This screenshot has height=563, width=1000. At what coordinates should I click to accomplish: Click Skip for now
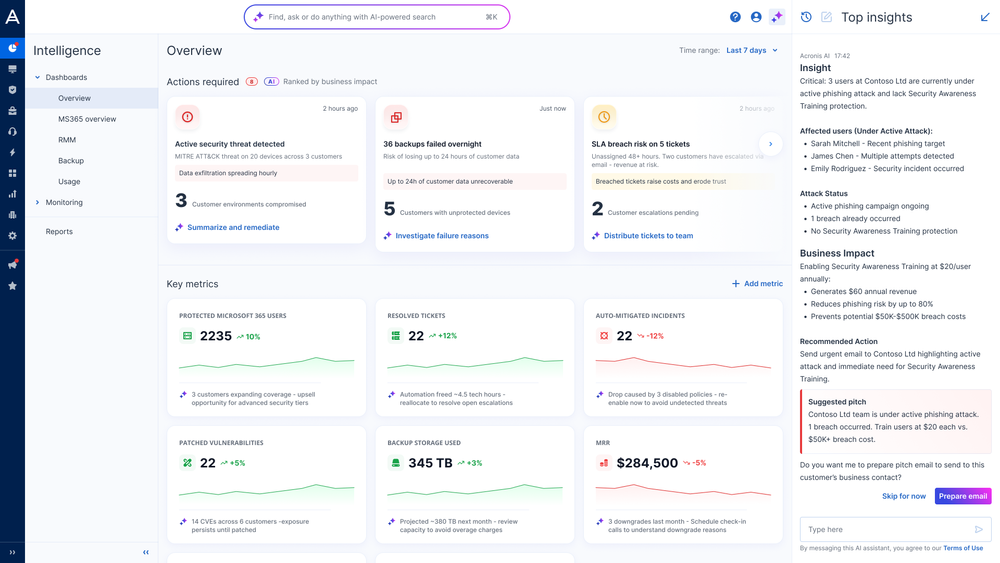point(904,496)
